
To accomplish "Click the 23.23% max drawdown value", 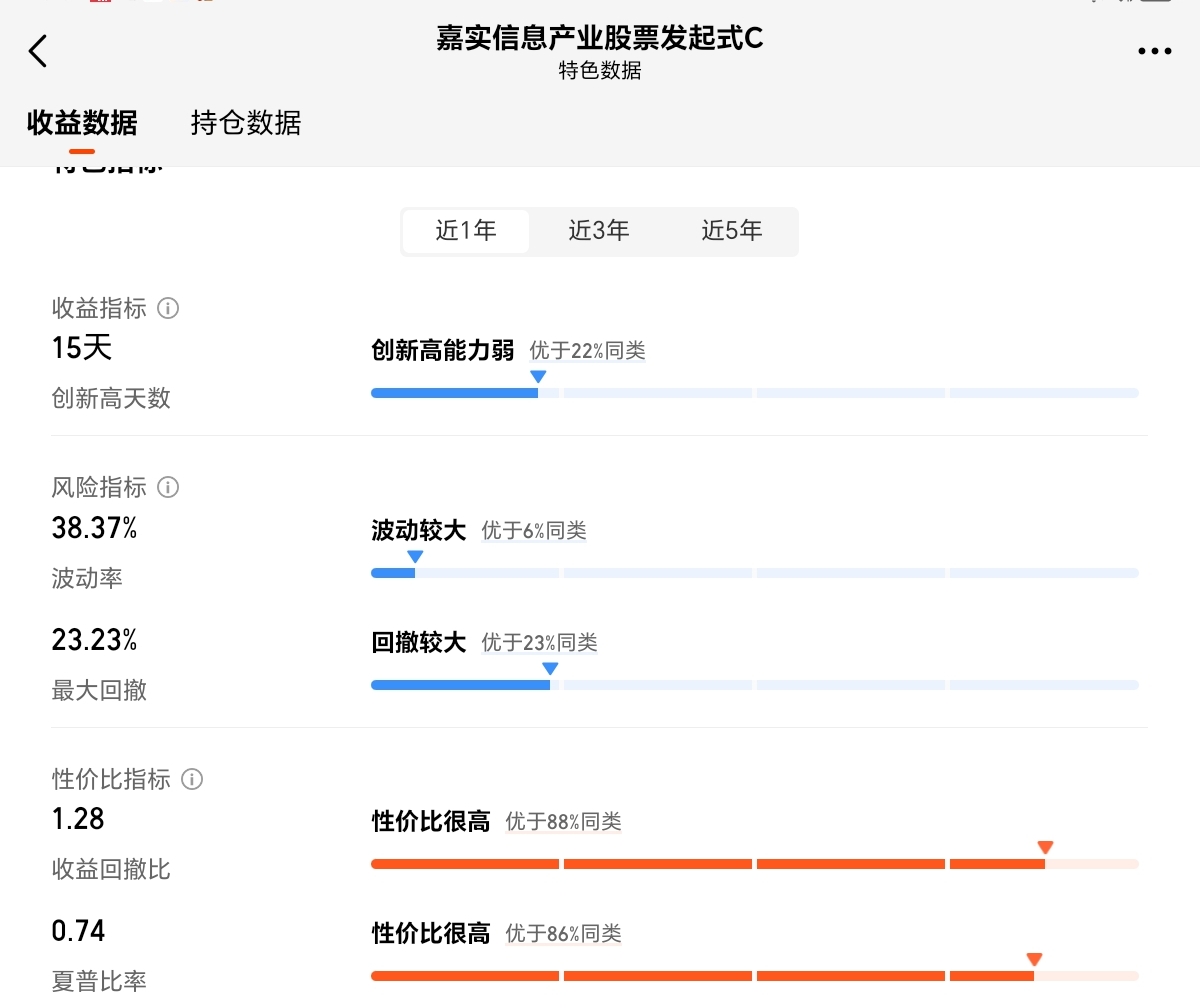I will coord(94,640).
